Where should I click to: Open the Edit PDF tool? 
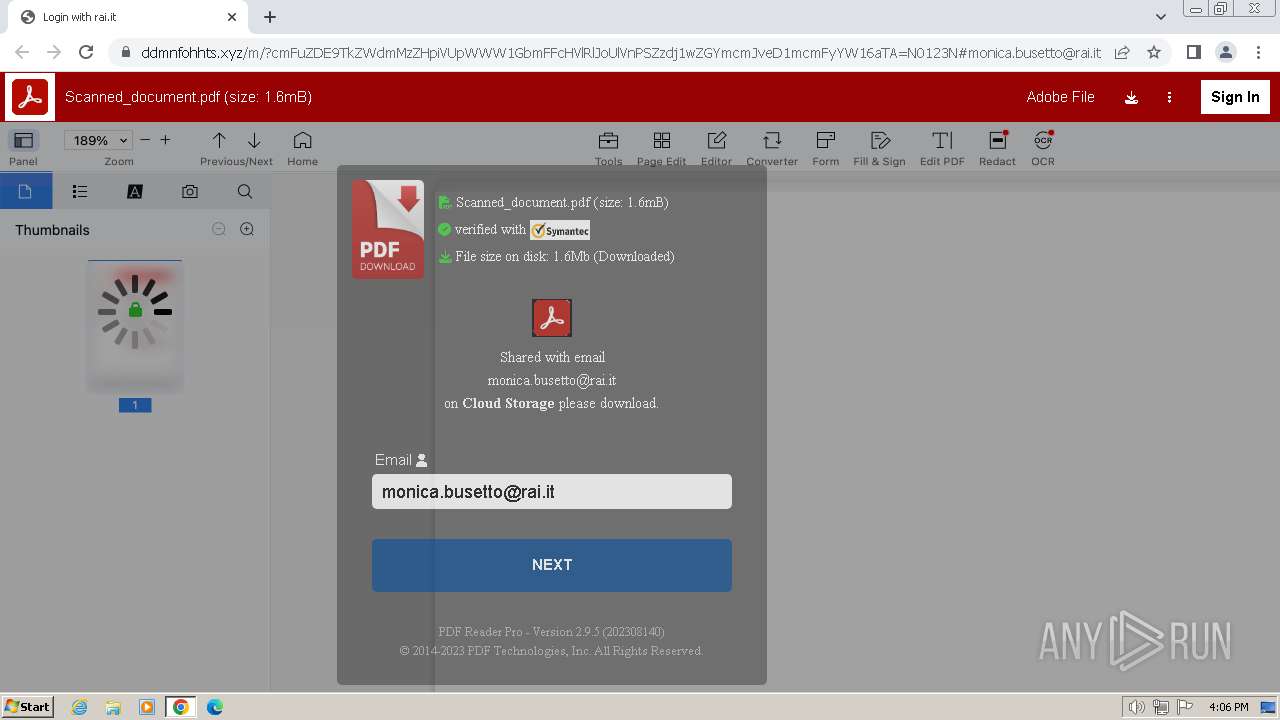942,140
